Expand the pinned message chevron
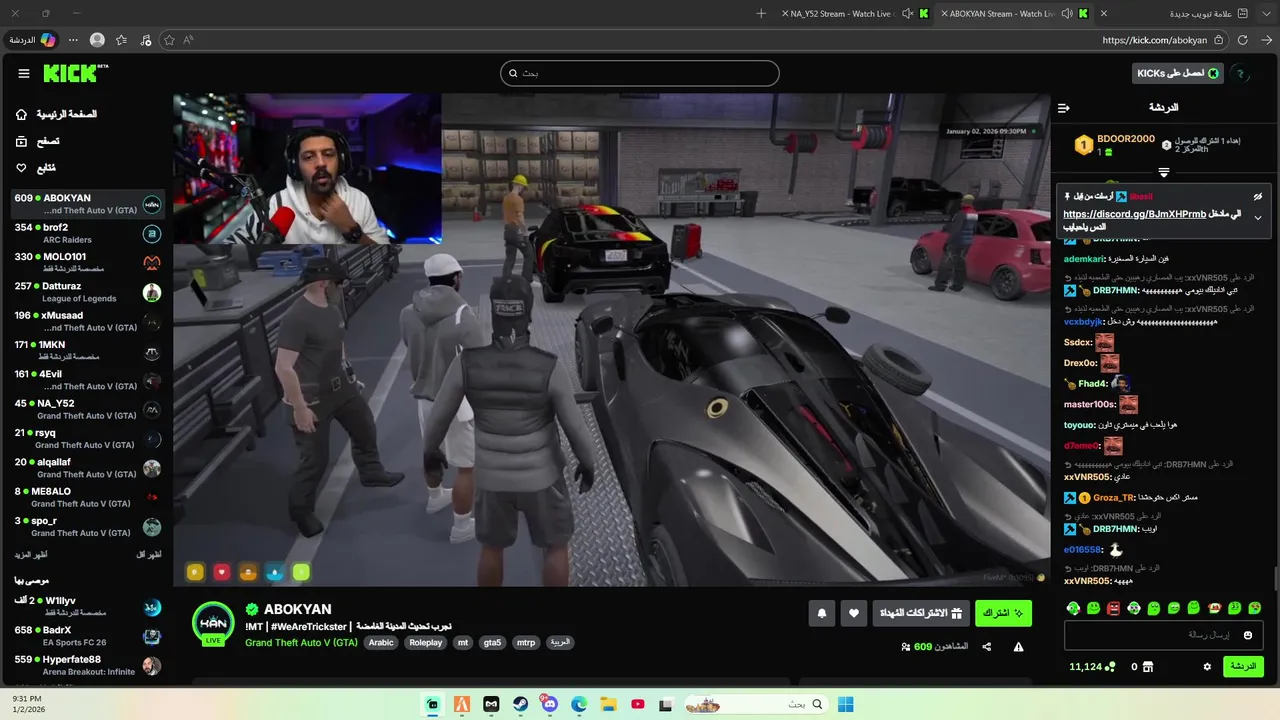Screen dimensions: 1280x720 point(1258,217)
